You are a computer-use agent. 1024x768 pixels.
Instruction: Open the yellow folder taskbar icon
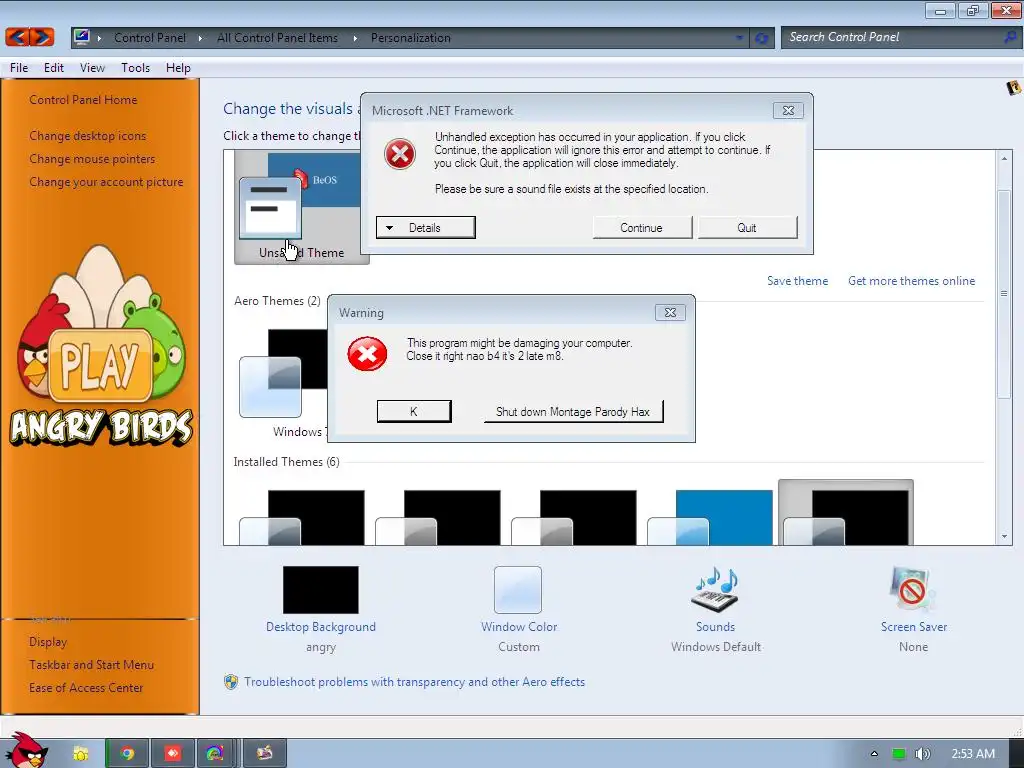(80, 754)
